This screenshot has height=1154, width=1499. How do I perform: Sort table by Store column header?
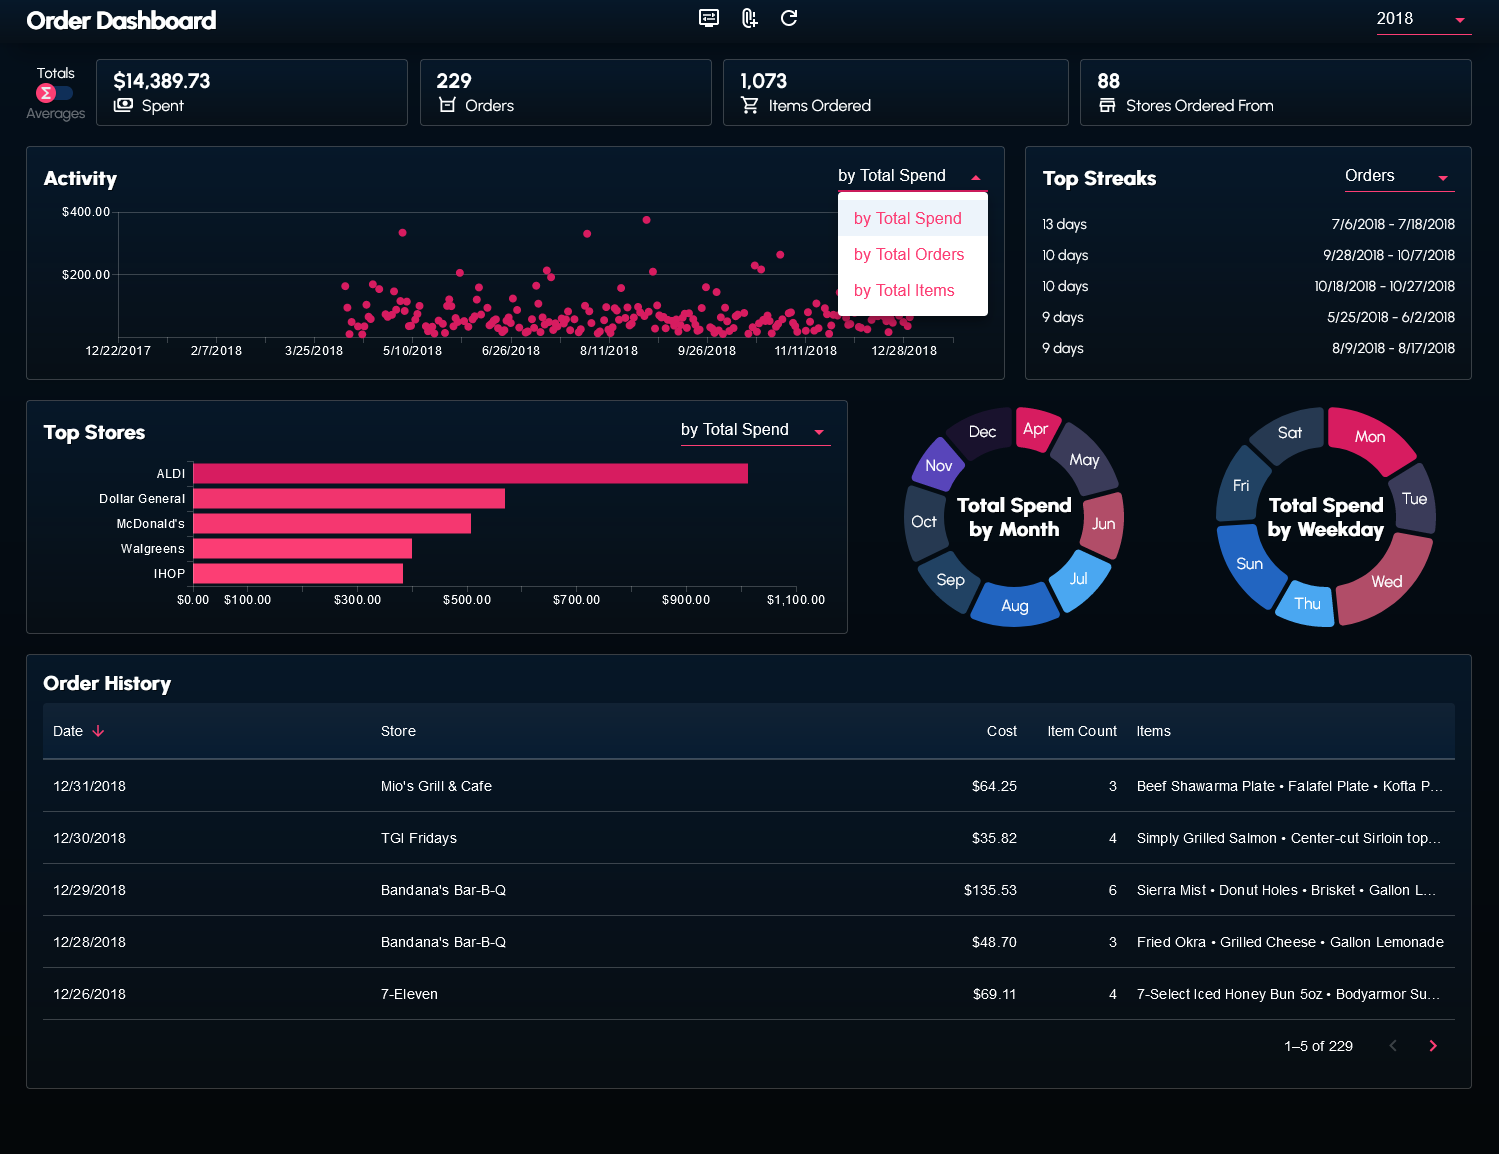point(398,731)
